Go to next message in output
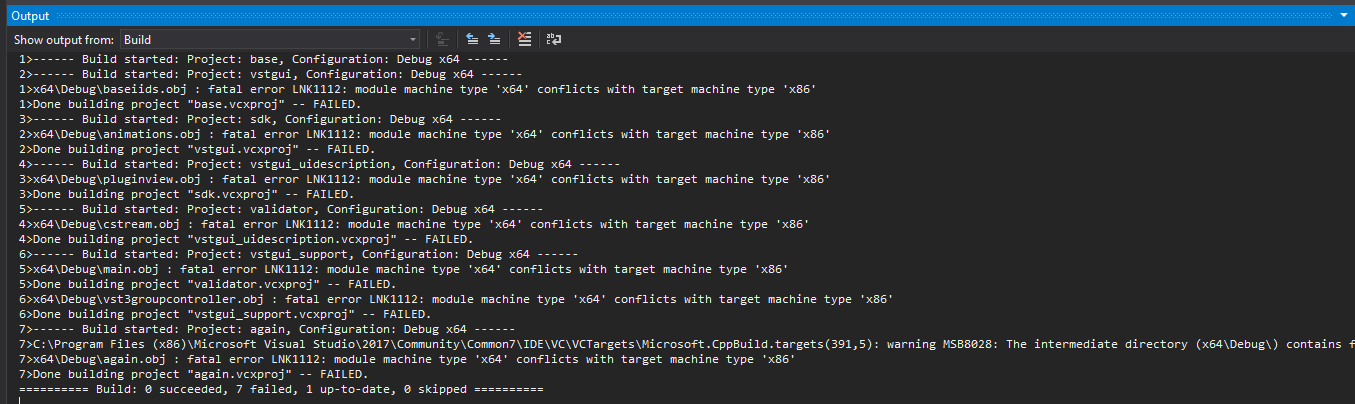The height and width of the screenshot is (404, 1355). pyautogui.click(x=494, y=40)
